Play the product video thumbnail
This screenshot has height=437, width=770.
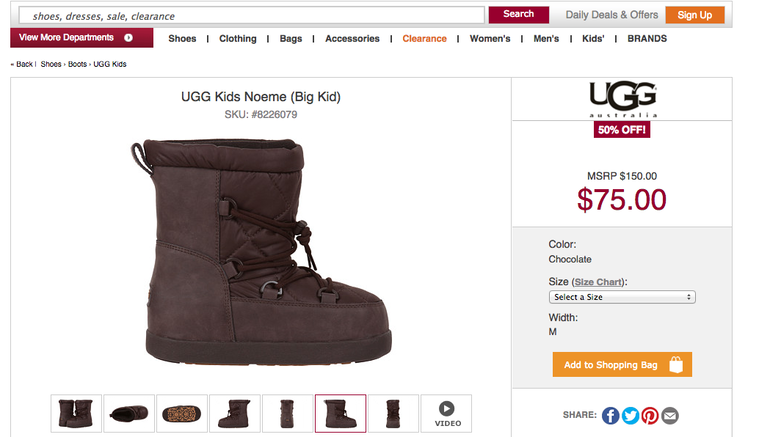click(446, 413)
